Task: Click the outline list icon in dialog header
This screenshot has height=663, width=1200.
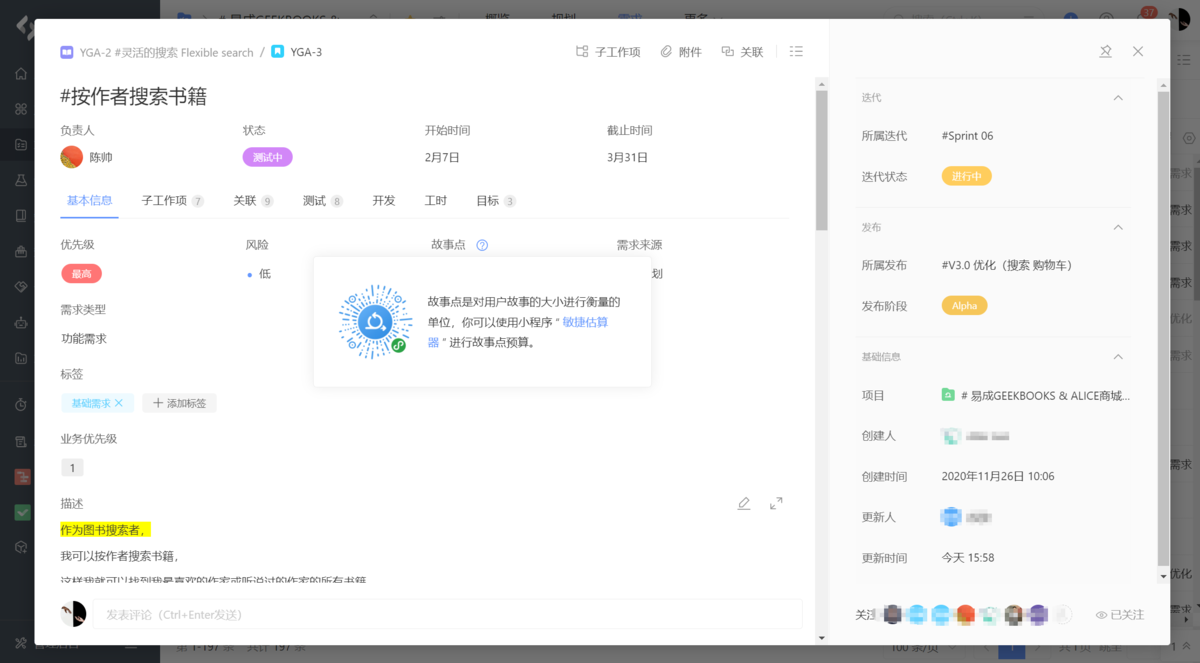Action: click(796, 51)
